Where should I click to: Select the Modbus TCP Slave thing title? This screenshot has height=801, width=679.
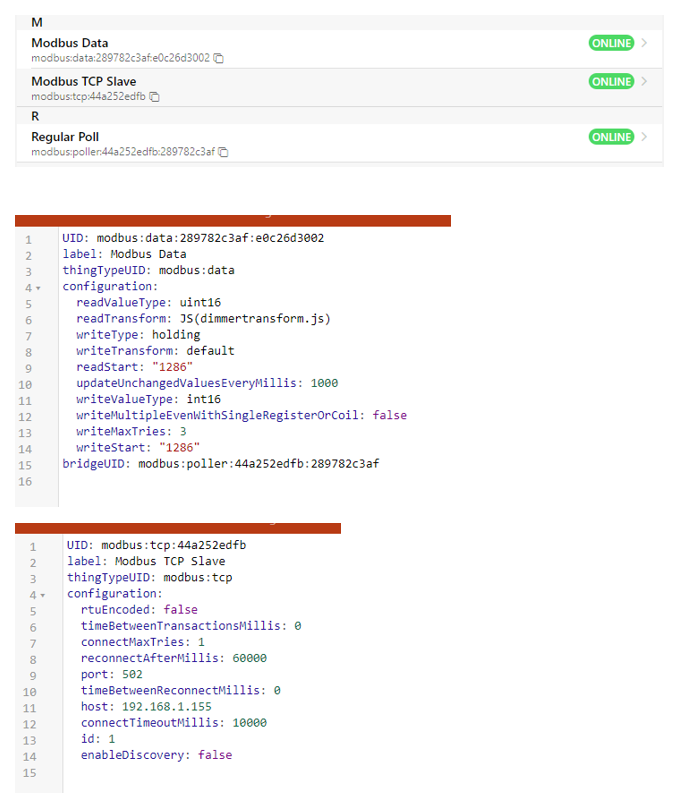point(84,81)
